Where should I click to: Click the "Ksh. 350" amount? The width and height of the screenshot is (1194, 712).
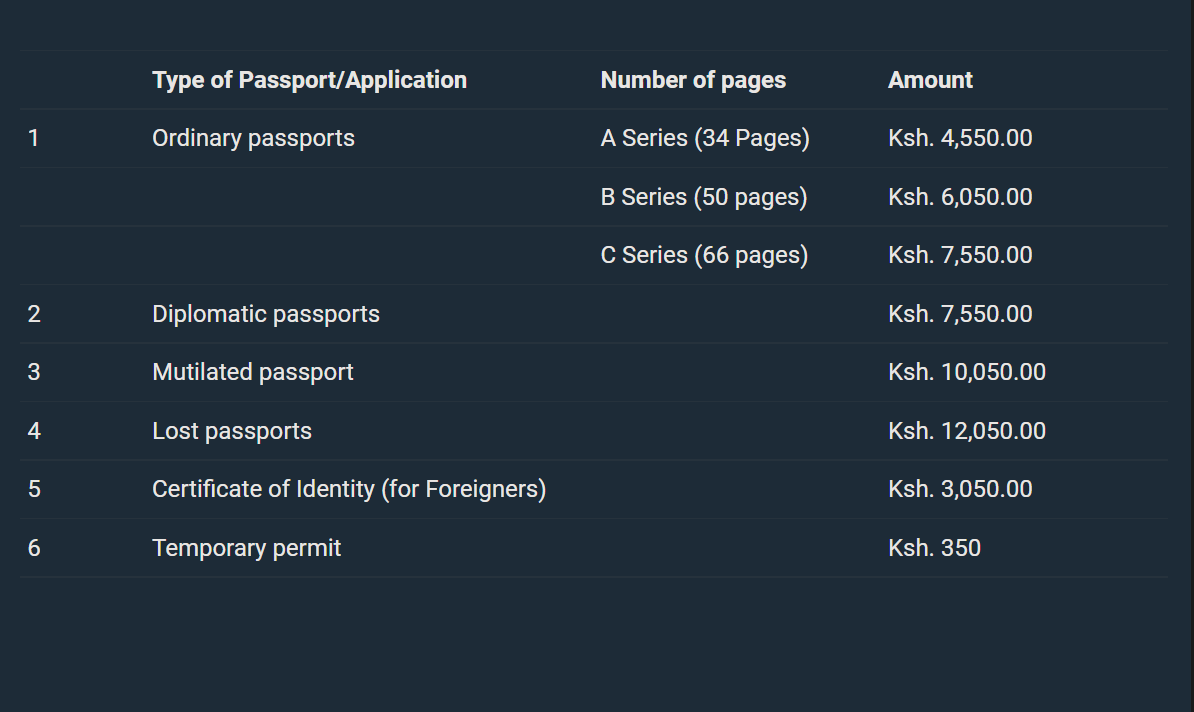pyautogui.click(x=934, y=548)
